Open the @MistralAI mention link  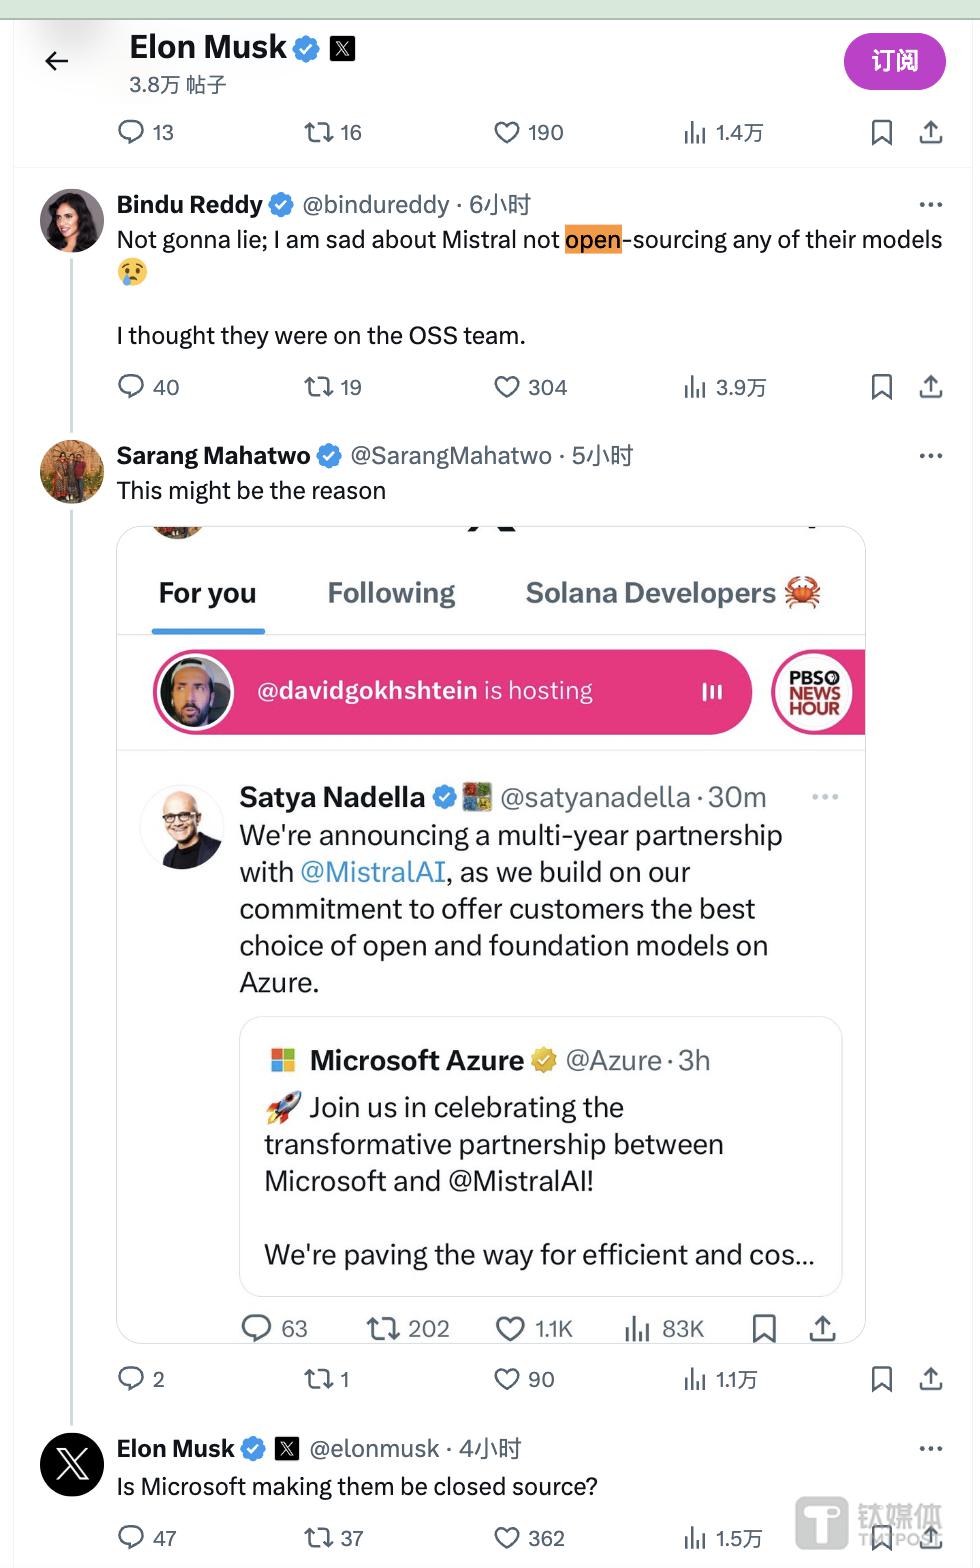pos(373,872)
